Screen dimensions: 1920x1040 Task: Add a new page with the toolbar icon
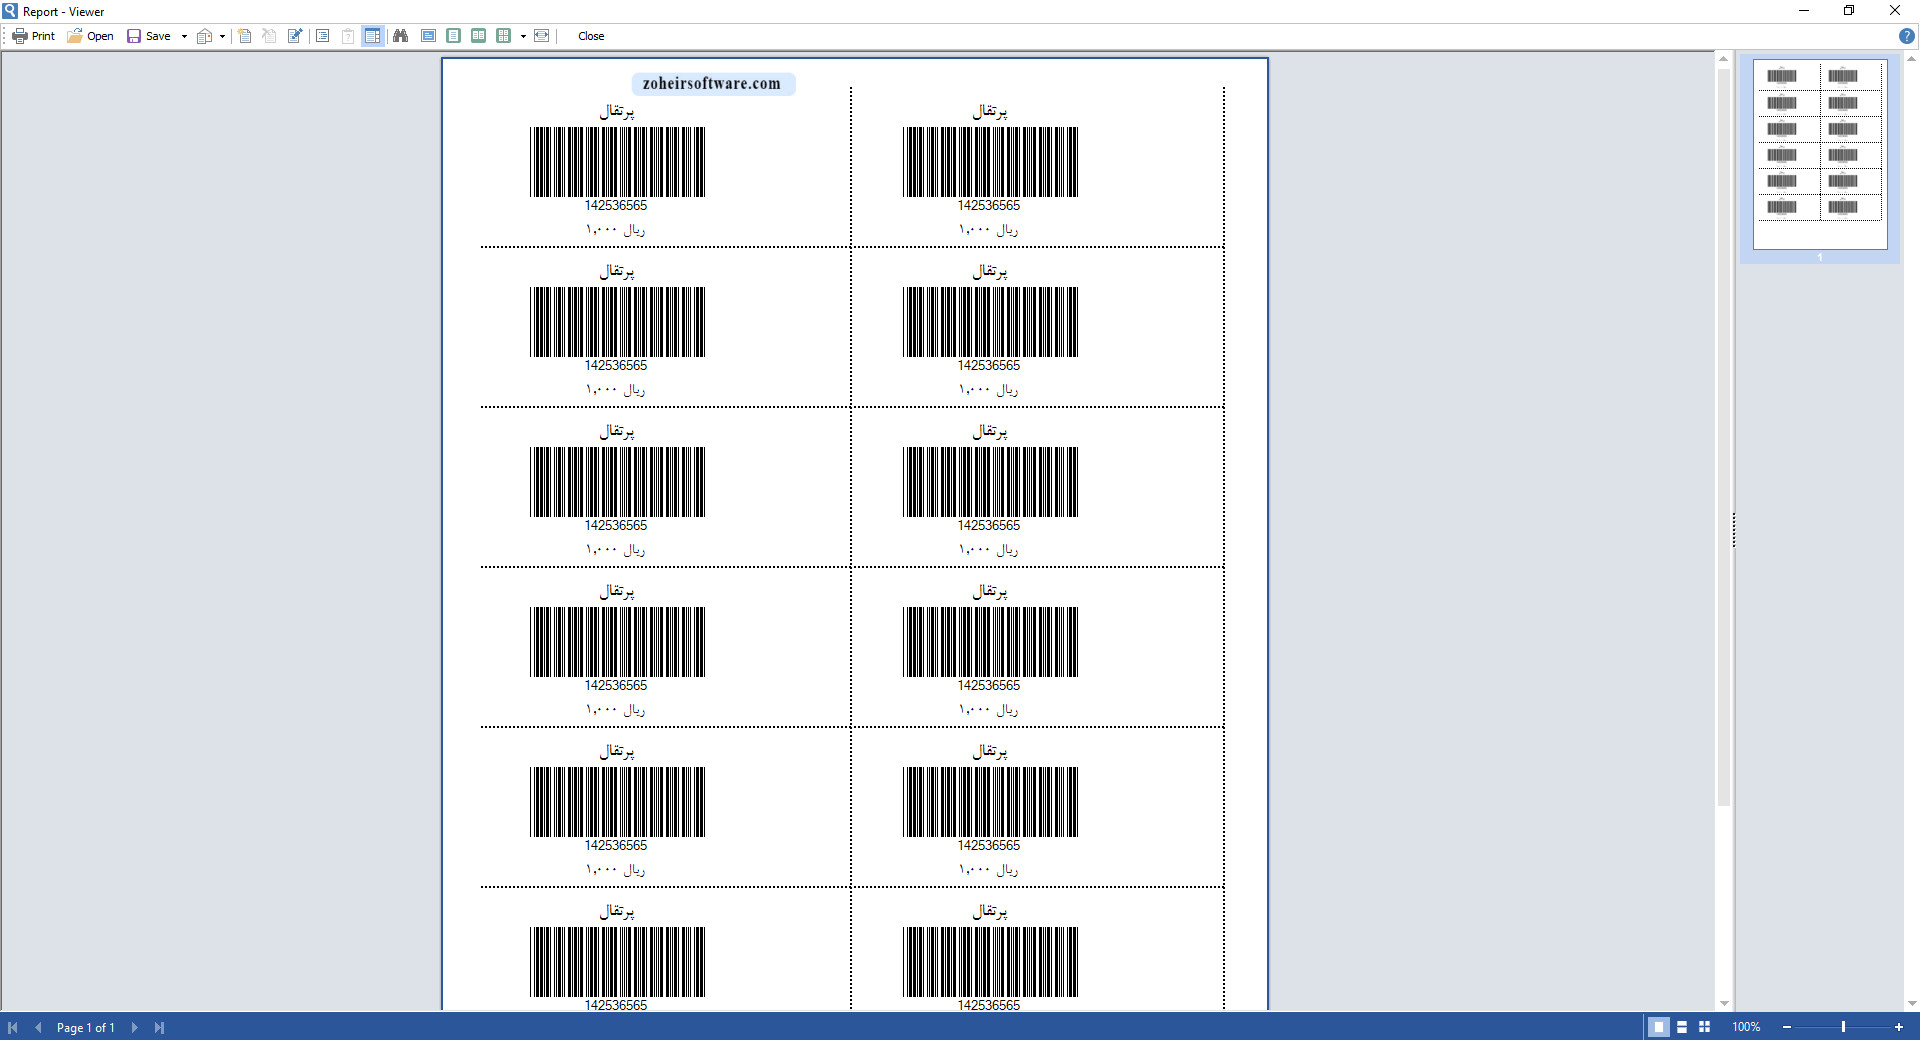pyautogui.click(x=245, y=36)
